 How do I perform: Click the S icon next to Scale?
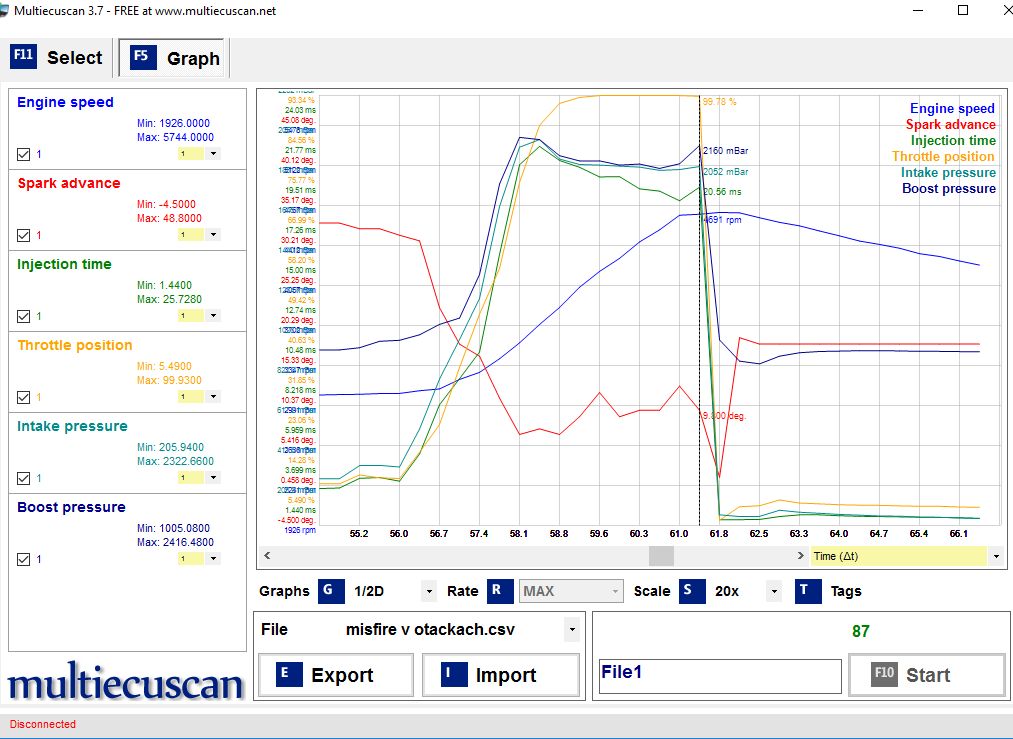point(691,591)
